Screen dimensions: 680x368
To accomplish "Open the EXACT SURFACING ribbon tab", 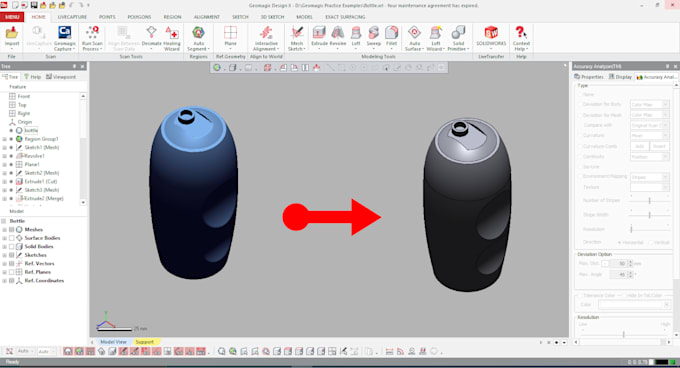I will [345, 17].
